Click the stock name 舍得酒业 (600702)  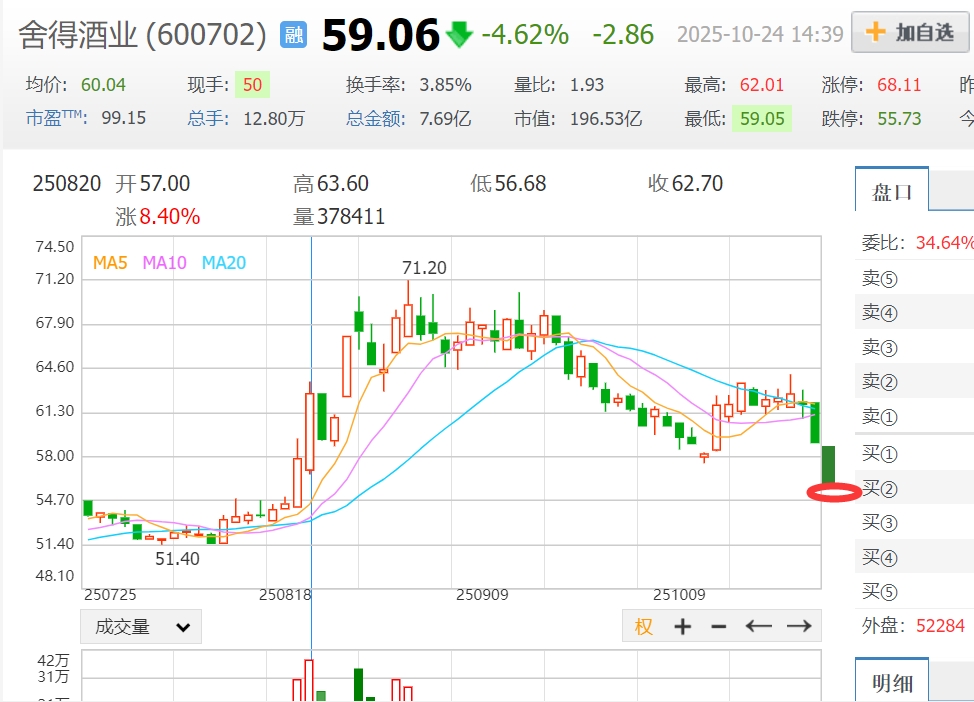143,34
